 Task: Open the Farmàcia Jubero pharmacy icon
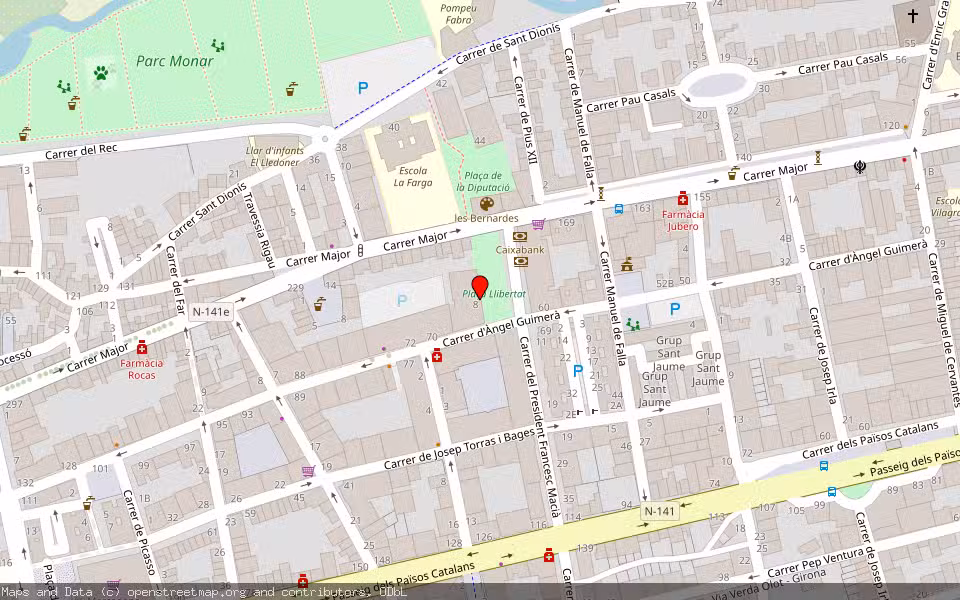683,199
